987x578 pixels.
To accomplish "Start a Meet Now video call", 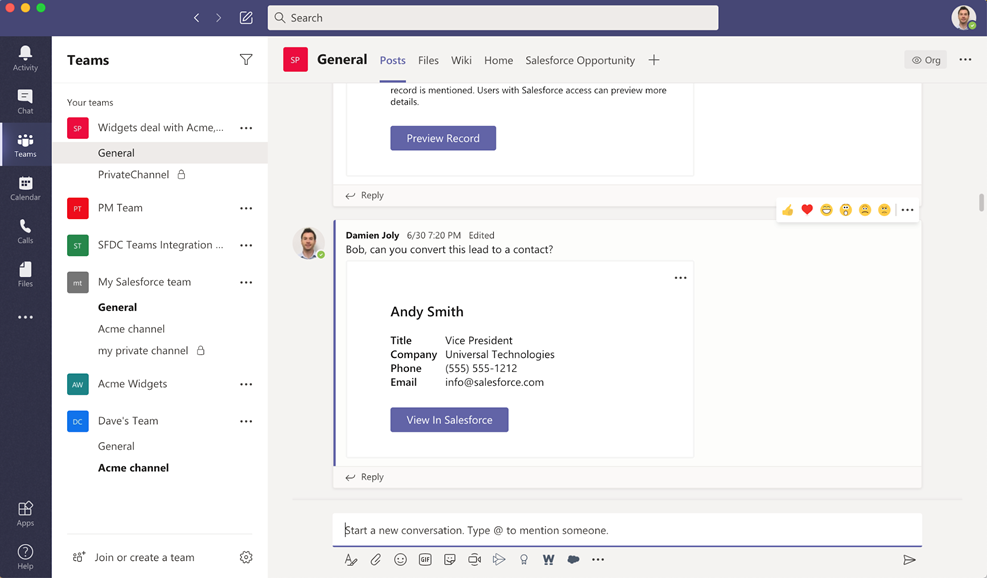I will pyautogui.click(x=474, y=559).
